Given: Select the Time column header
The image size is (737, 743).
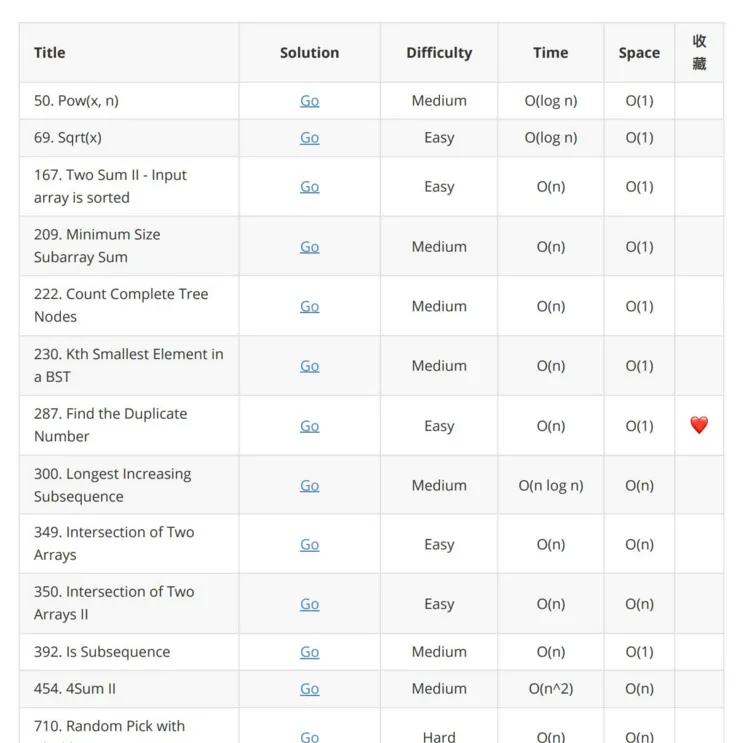Looking at the screenshot, I should coord(550,53).
